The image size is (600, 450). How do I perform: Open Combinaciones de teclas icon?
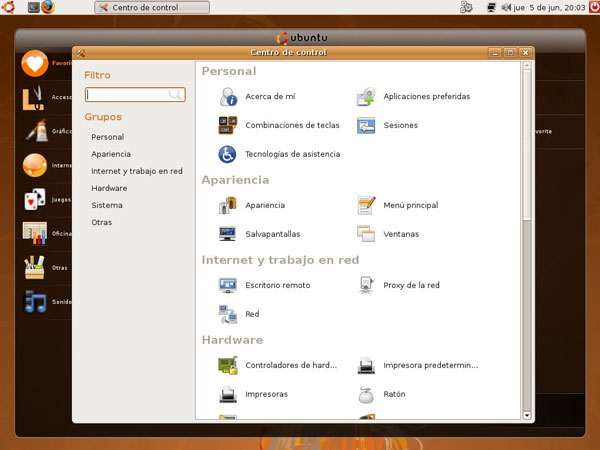coord(228,125)
